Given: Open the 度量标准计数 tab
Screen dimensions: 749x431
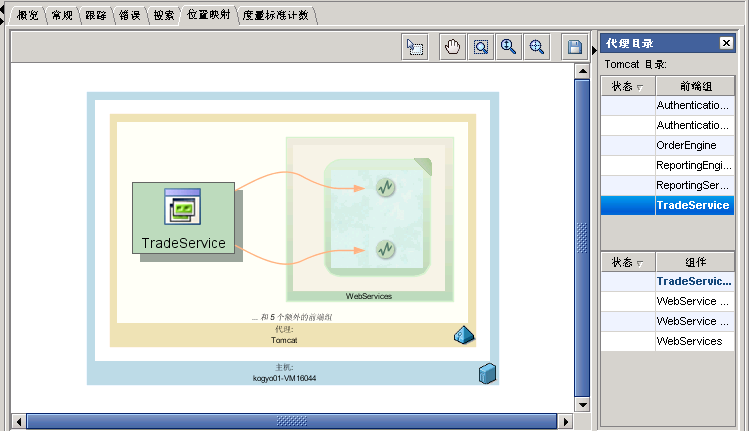Looking at the screenshot, I should click(276, 15).
